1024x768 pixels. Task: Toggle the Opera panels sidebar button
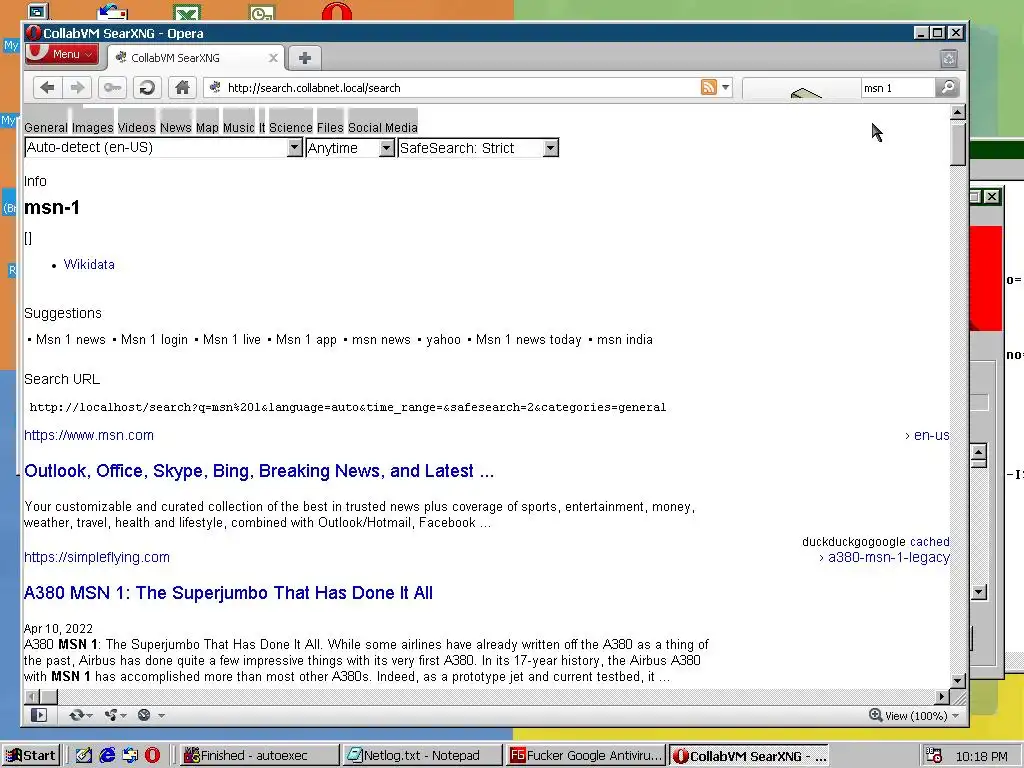(39, 715)
